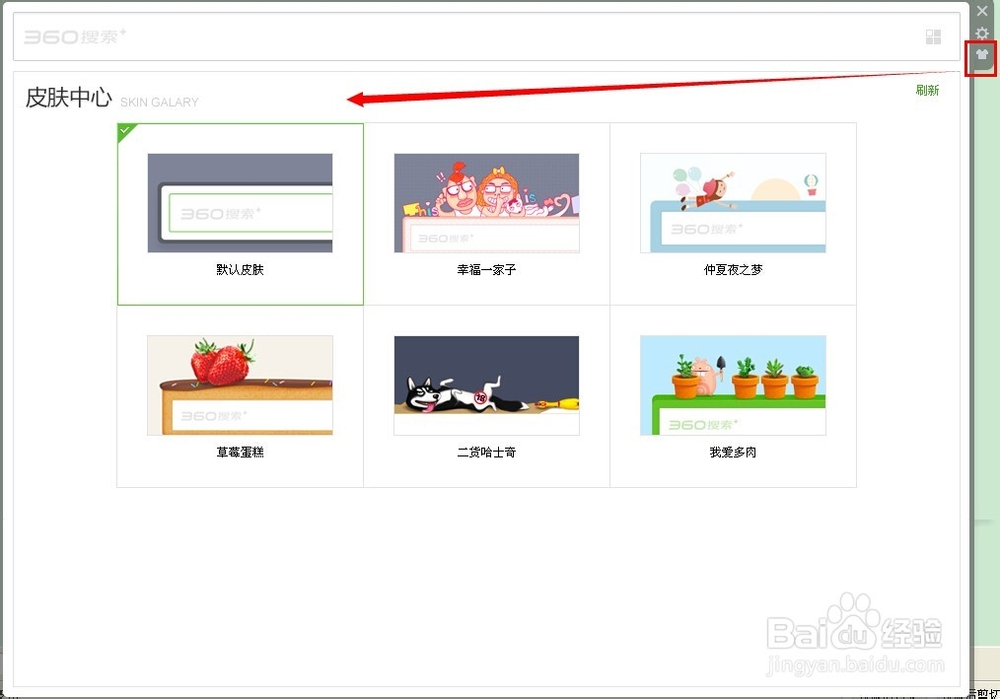Click the red-highlighted skin icon in the sidebar

coord(981,57)
